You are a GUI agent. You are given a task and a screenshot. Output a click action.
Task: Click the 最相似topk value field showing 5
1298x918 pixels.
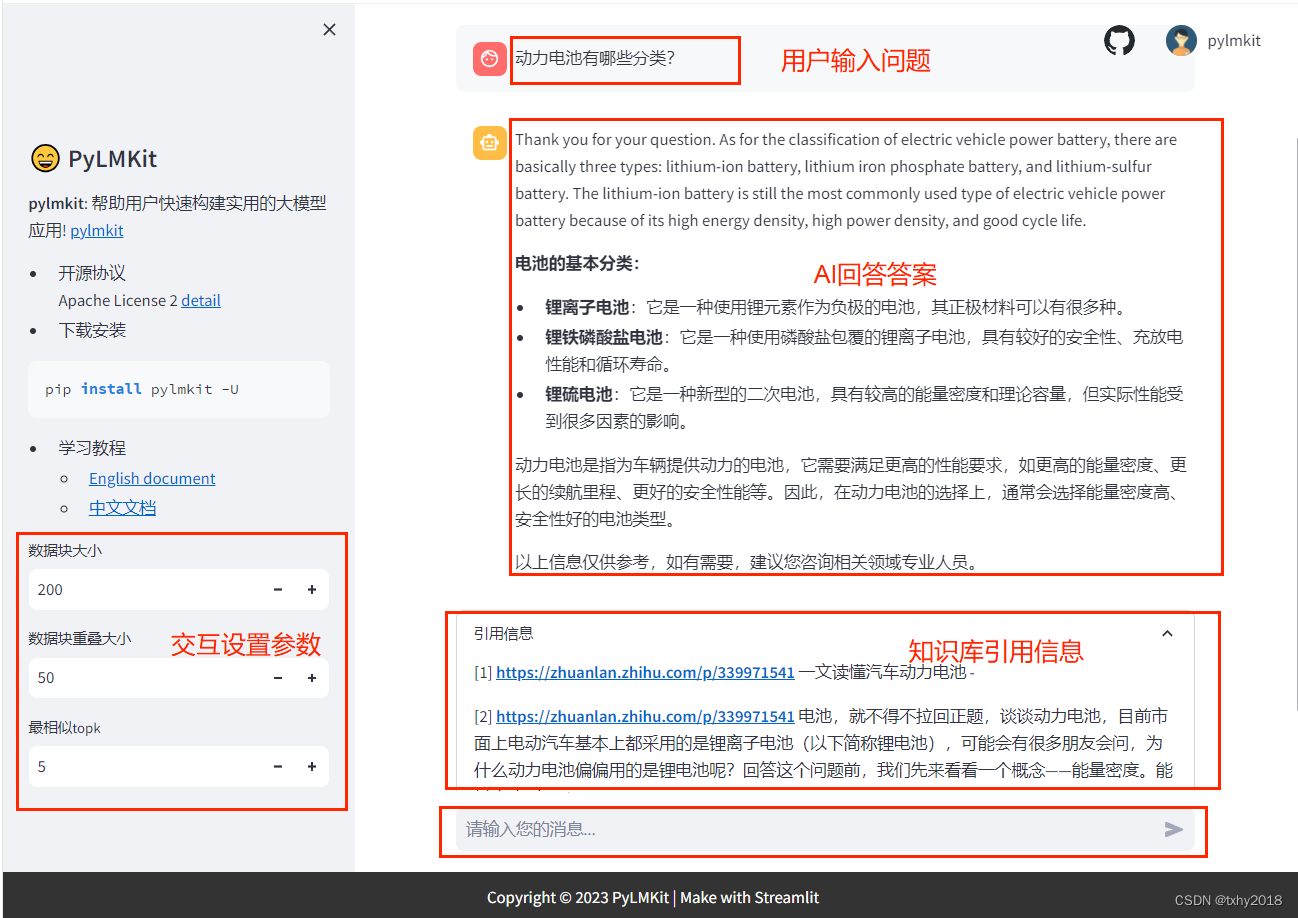[145, 767]
